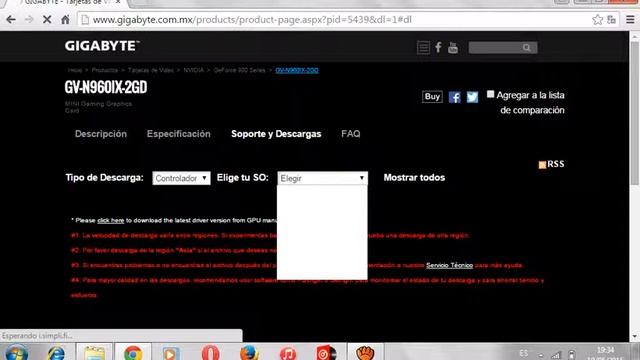Screen dimensions: 640x360
Task: Open the Servicio Técnico link
Action: pyautogui.click(x=449, y=265)
